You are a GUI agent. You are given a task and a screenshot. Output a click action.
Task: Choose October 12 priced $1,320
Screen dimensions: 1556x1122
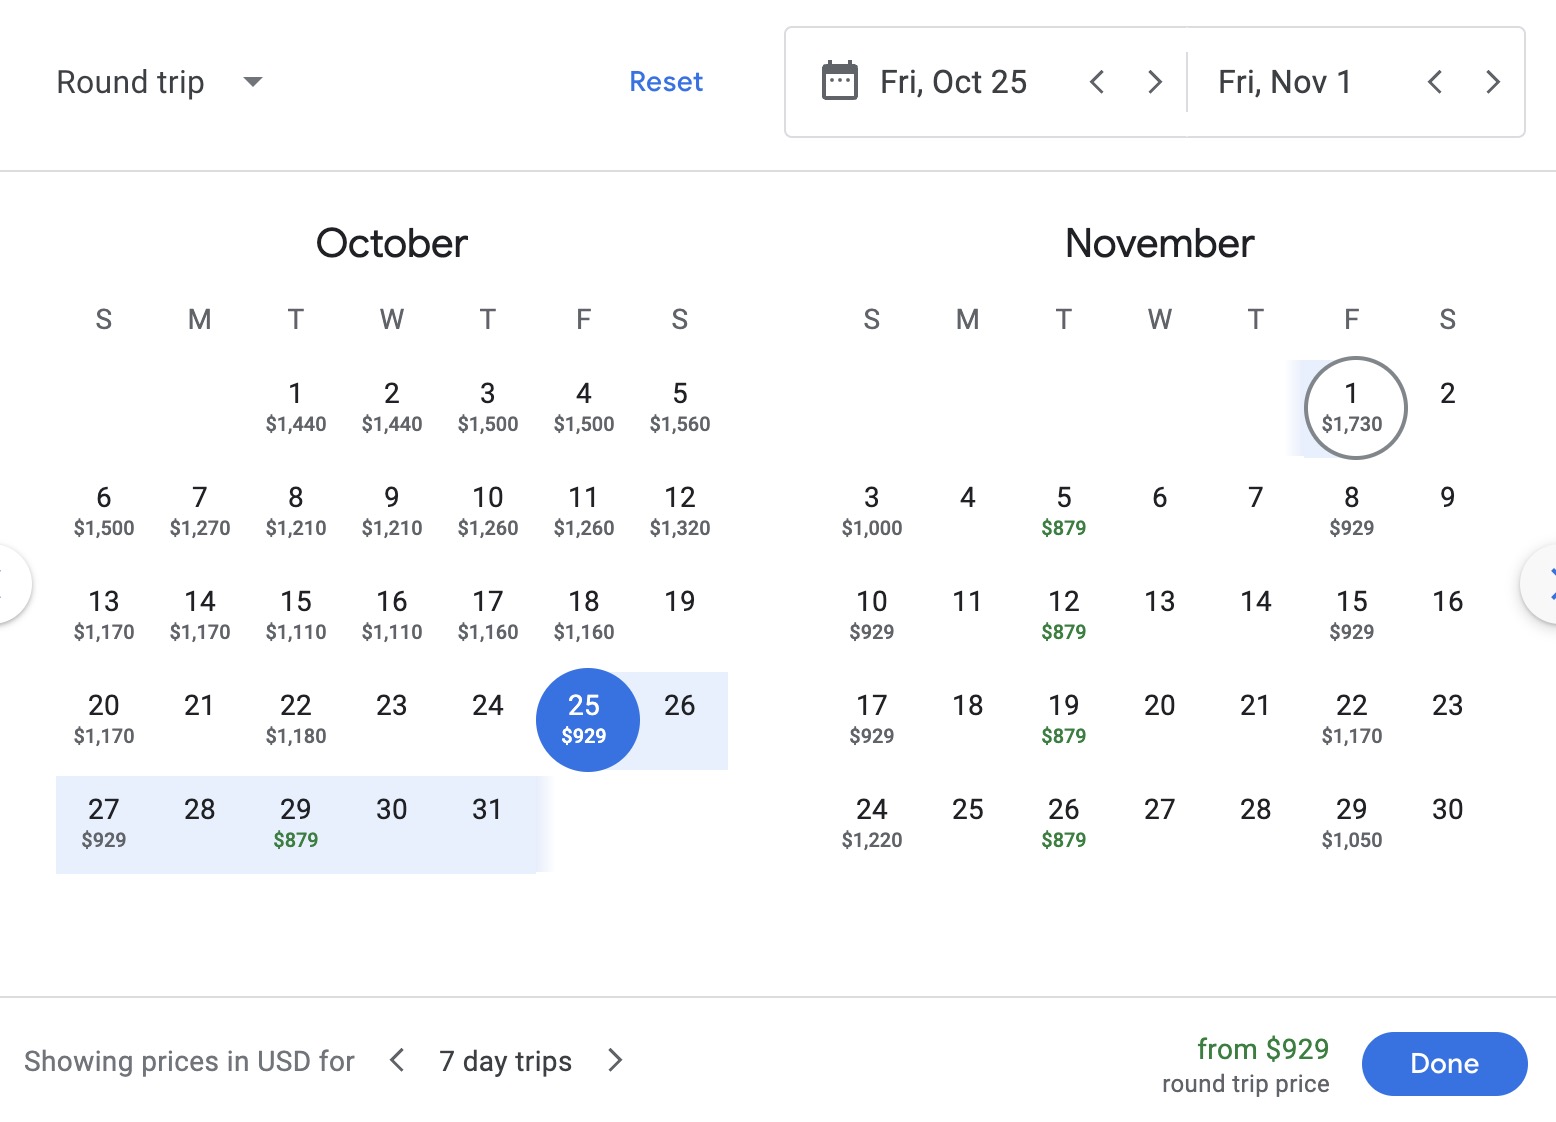tap(680, 510)
